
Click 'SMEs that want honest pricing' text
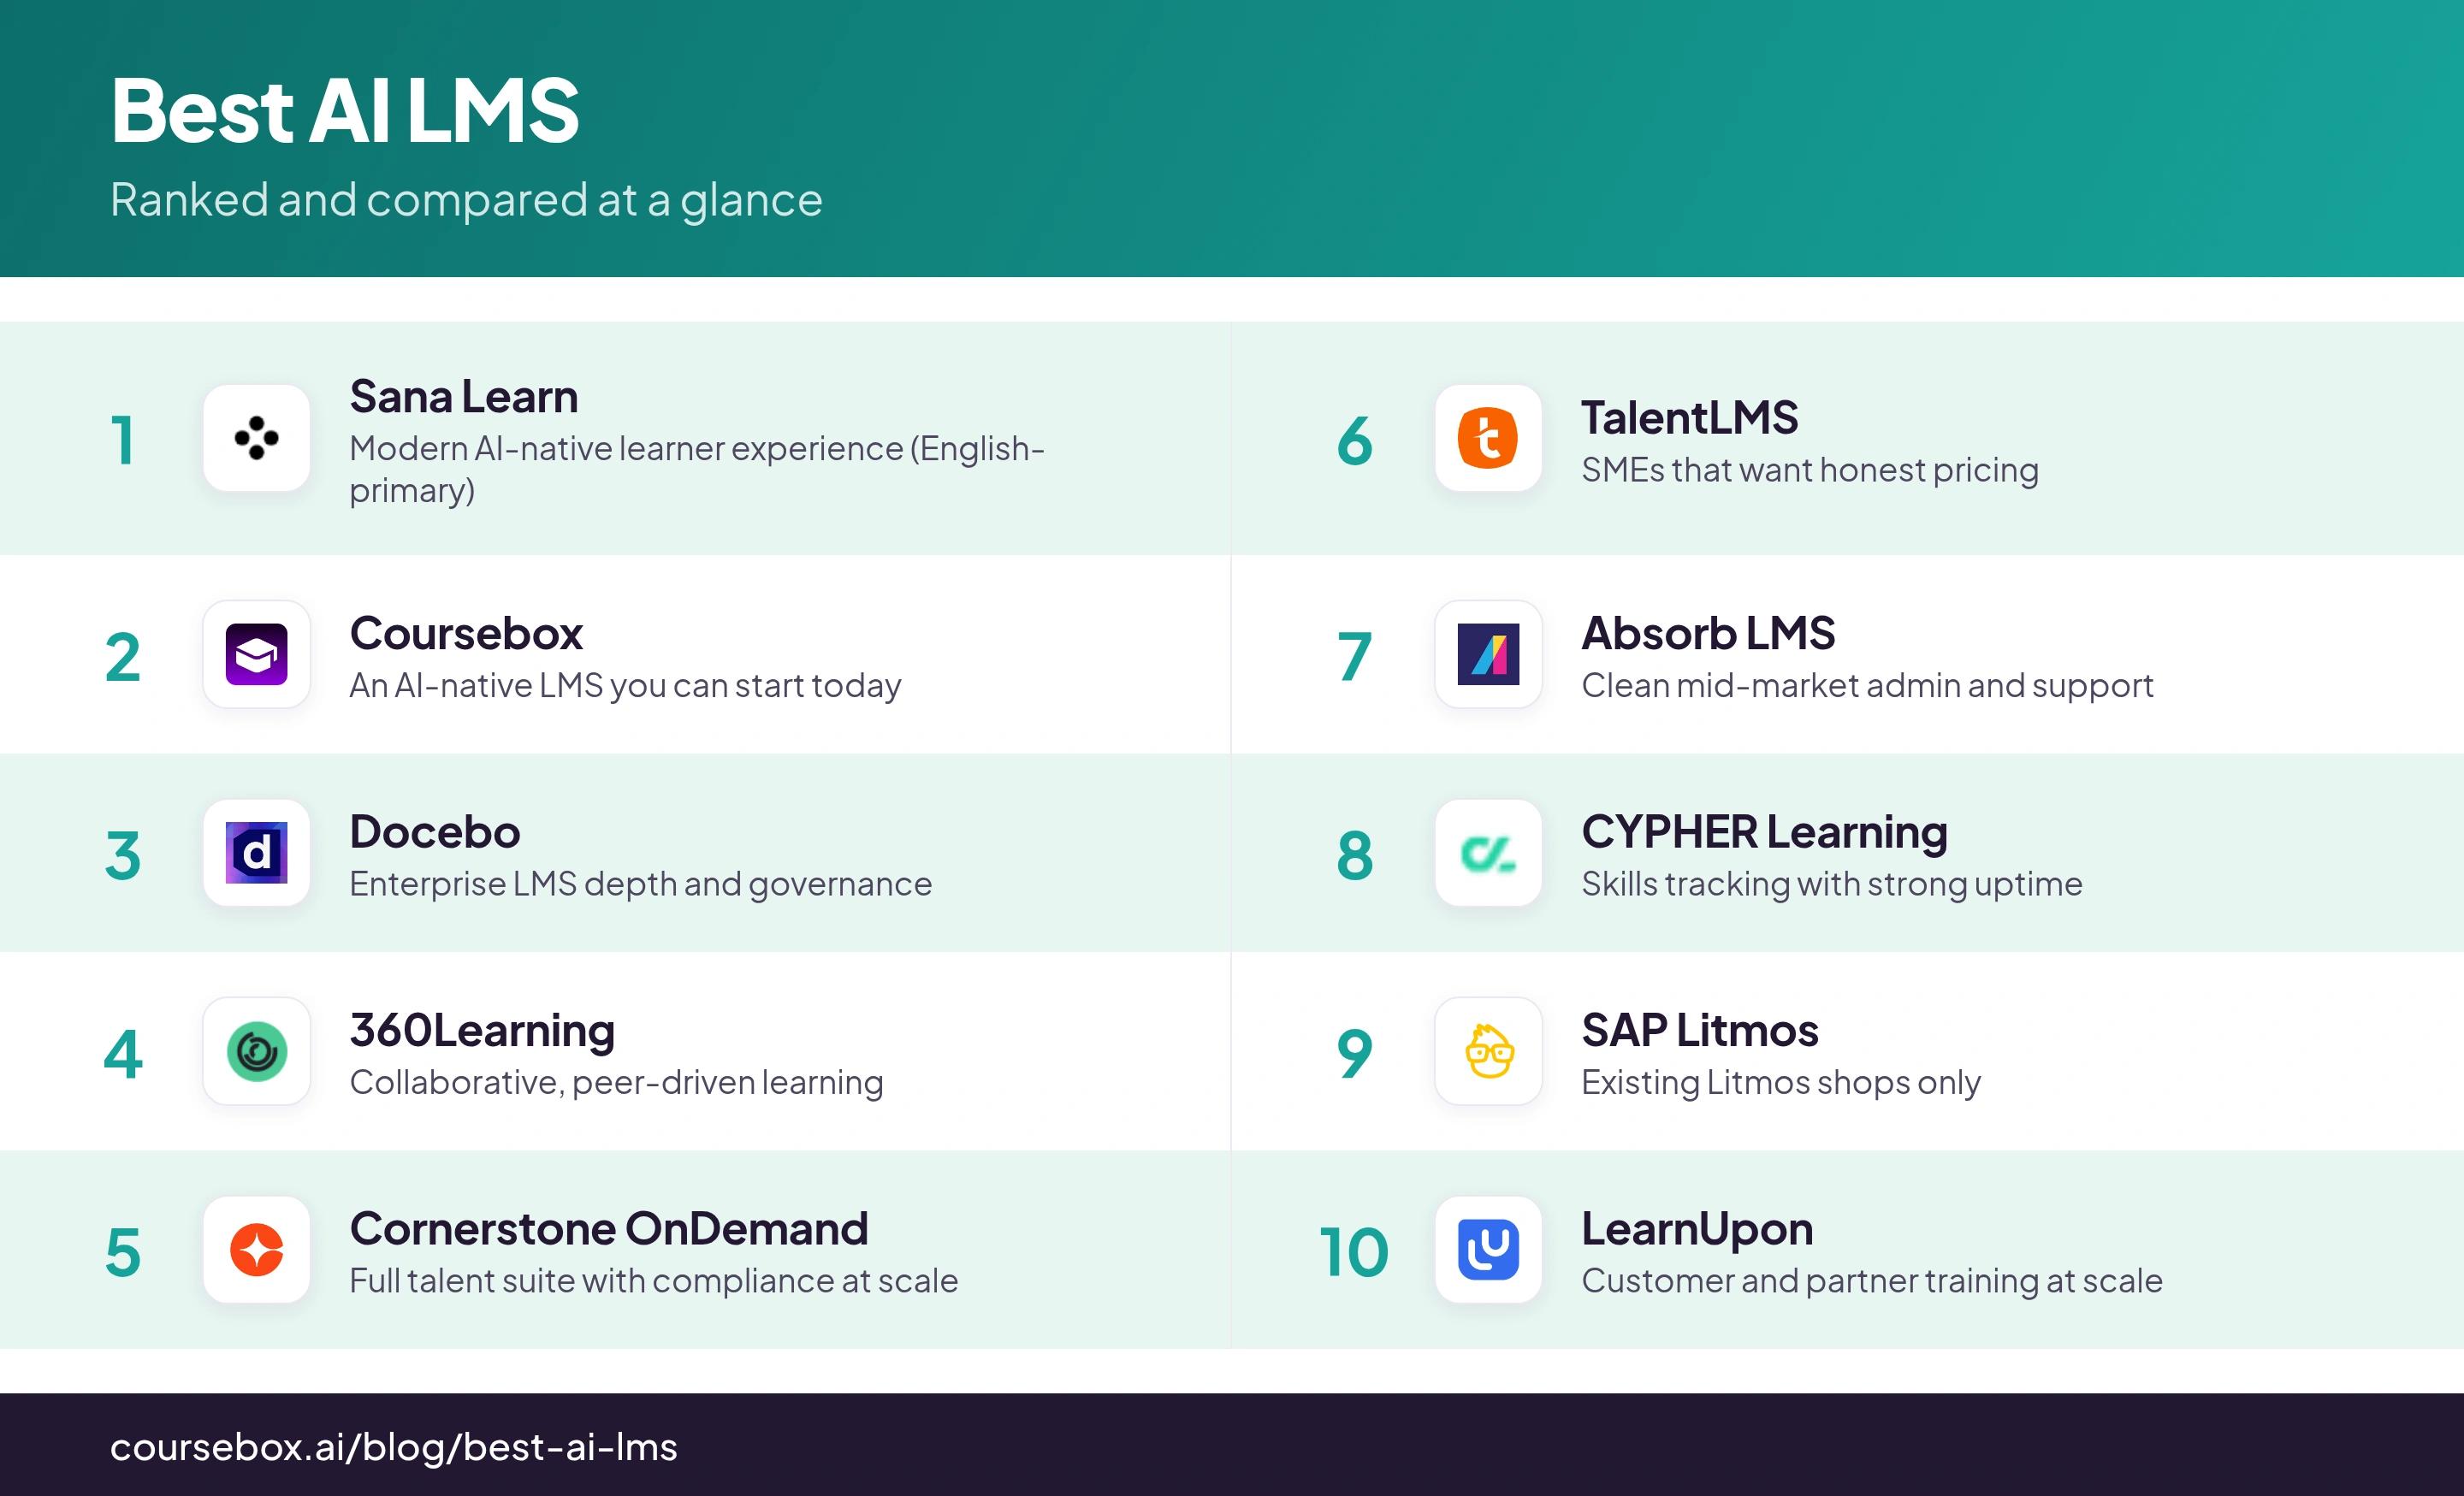1810,470
